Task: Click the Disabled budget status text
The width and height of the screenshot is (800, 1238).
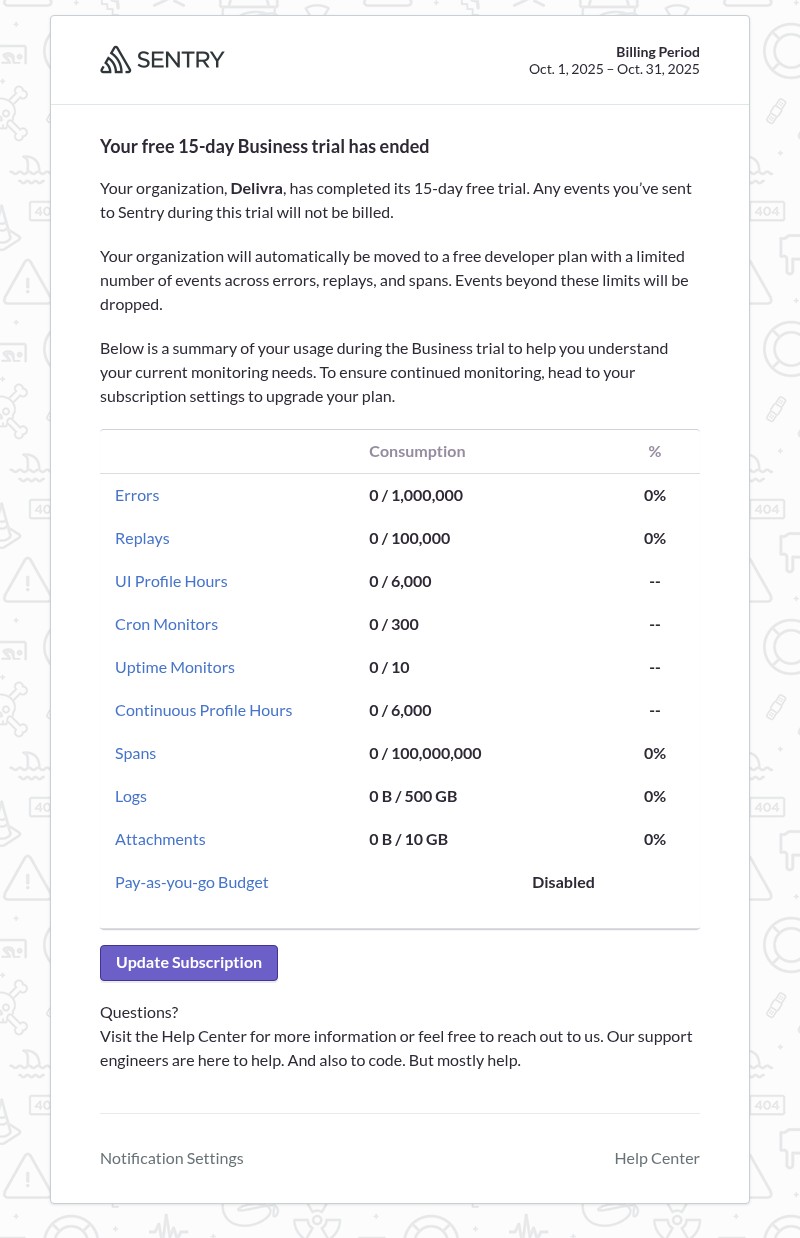Action: (x=563, y=882)
